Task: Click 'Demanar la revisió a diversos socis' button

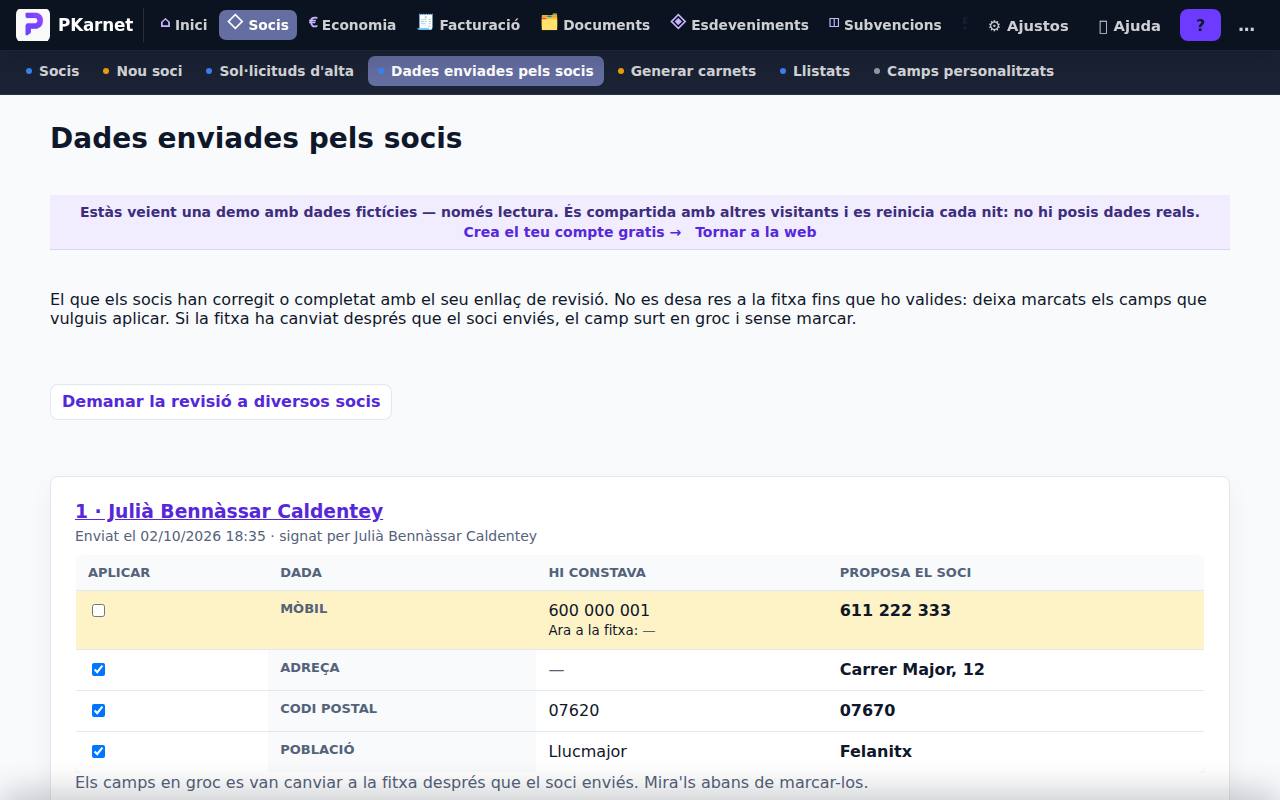Action: [x=221, y=402]
